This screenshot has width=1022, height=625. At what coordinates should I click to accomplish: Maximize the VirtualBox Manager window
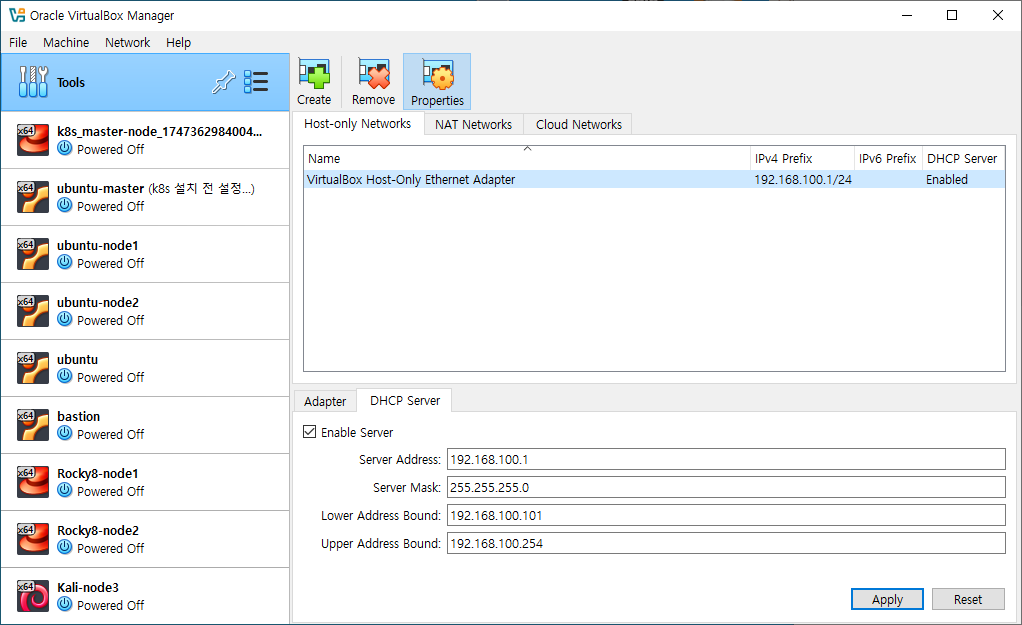tap(952, 15)
